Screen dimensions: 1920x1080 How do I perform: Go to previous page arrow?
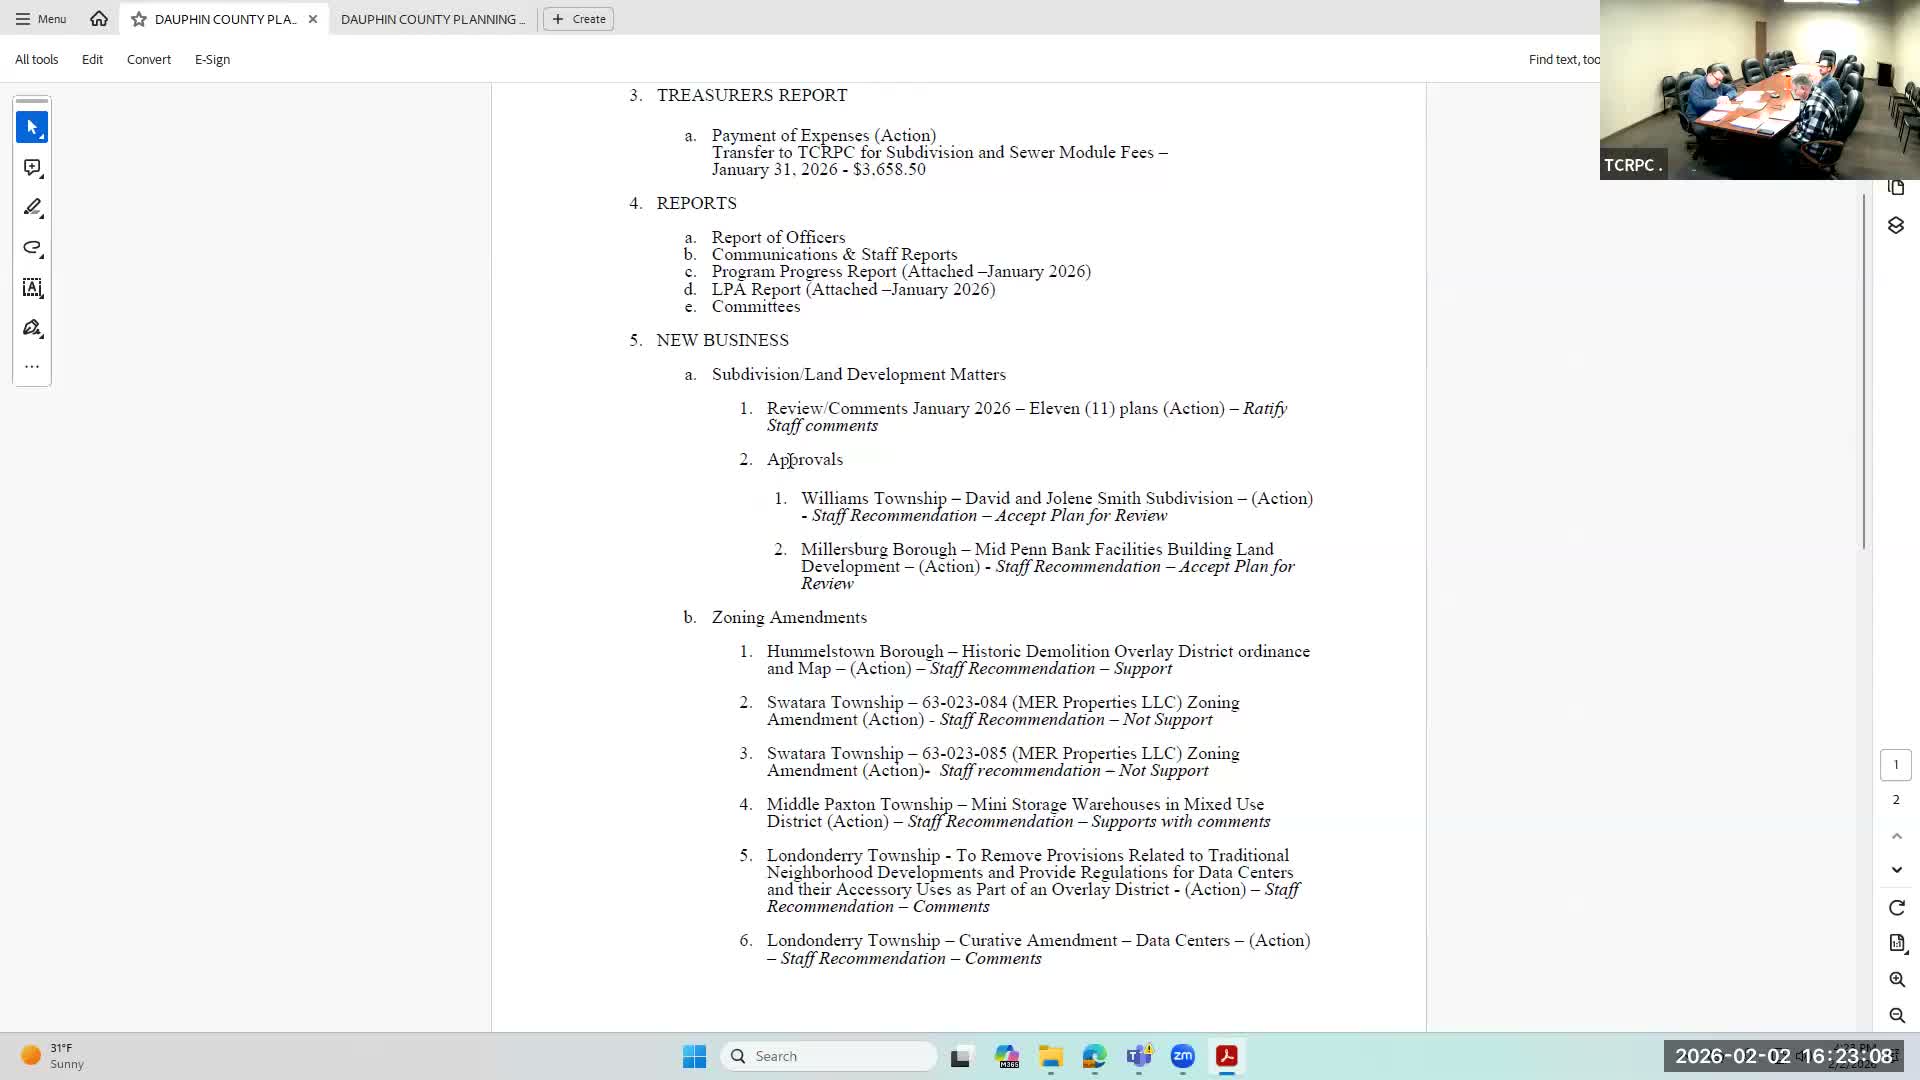[x=1897, y=836]
